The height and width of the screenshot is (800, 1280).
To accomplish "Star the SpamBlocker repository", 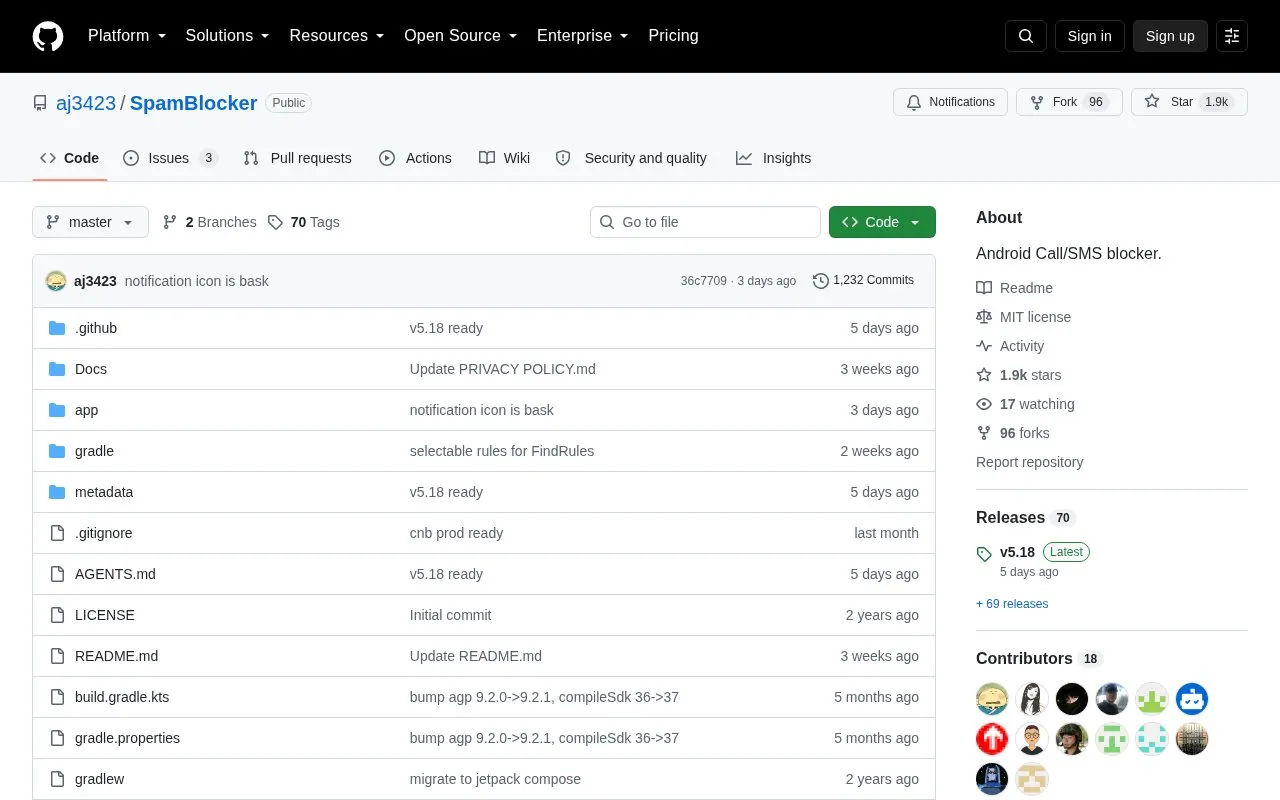I will coord(1189,102).
